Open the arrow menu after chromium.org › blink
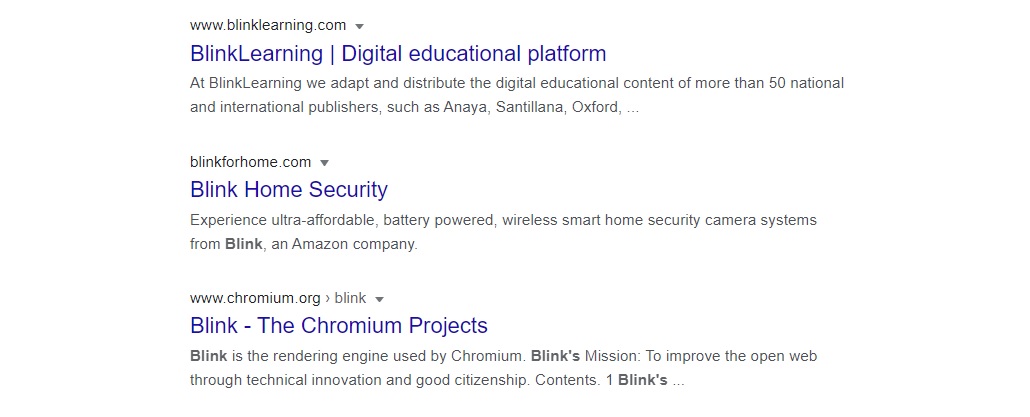 click(x=380, y=298)
